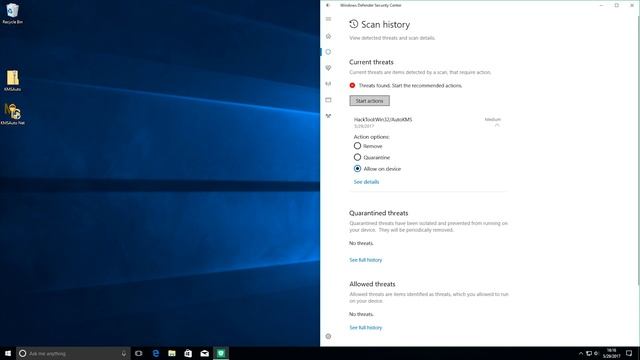
Task: Open the Recycle Bin desktop icon
Action: [12, 13]
